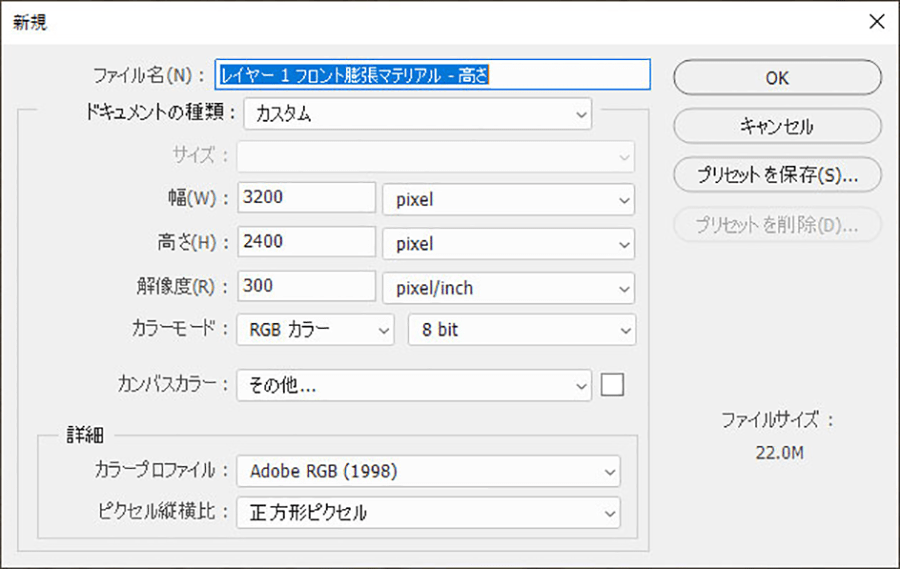
Task: Click the canvas color swatch box
Action: coord(612,384)
